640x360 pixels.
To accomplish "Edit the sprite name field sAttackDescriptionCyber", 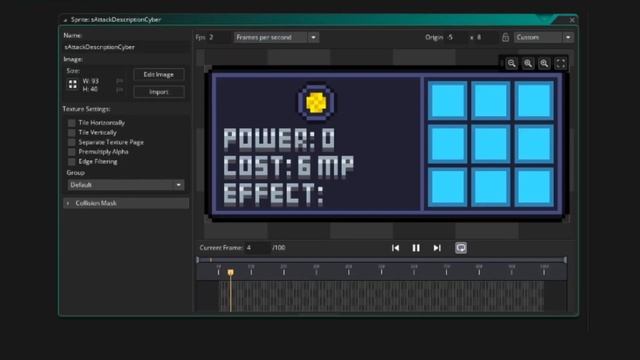I will 125,47.
